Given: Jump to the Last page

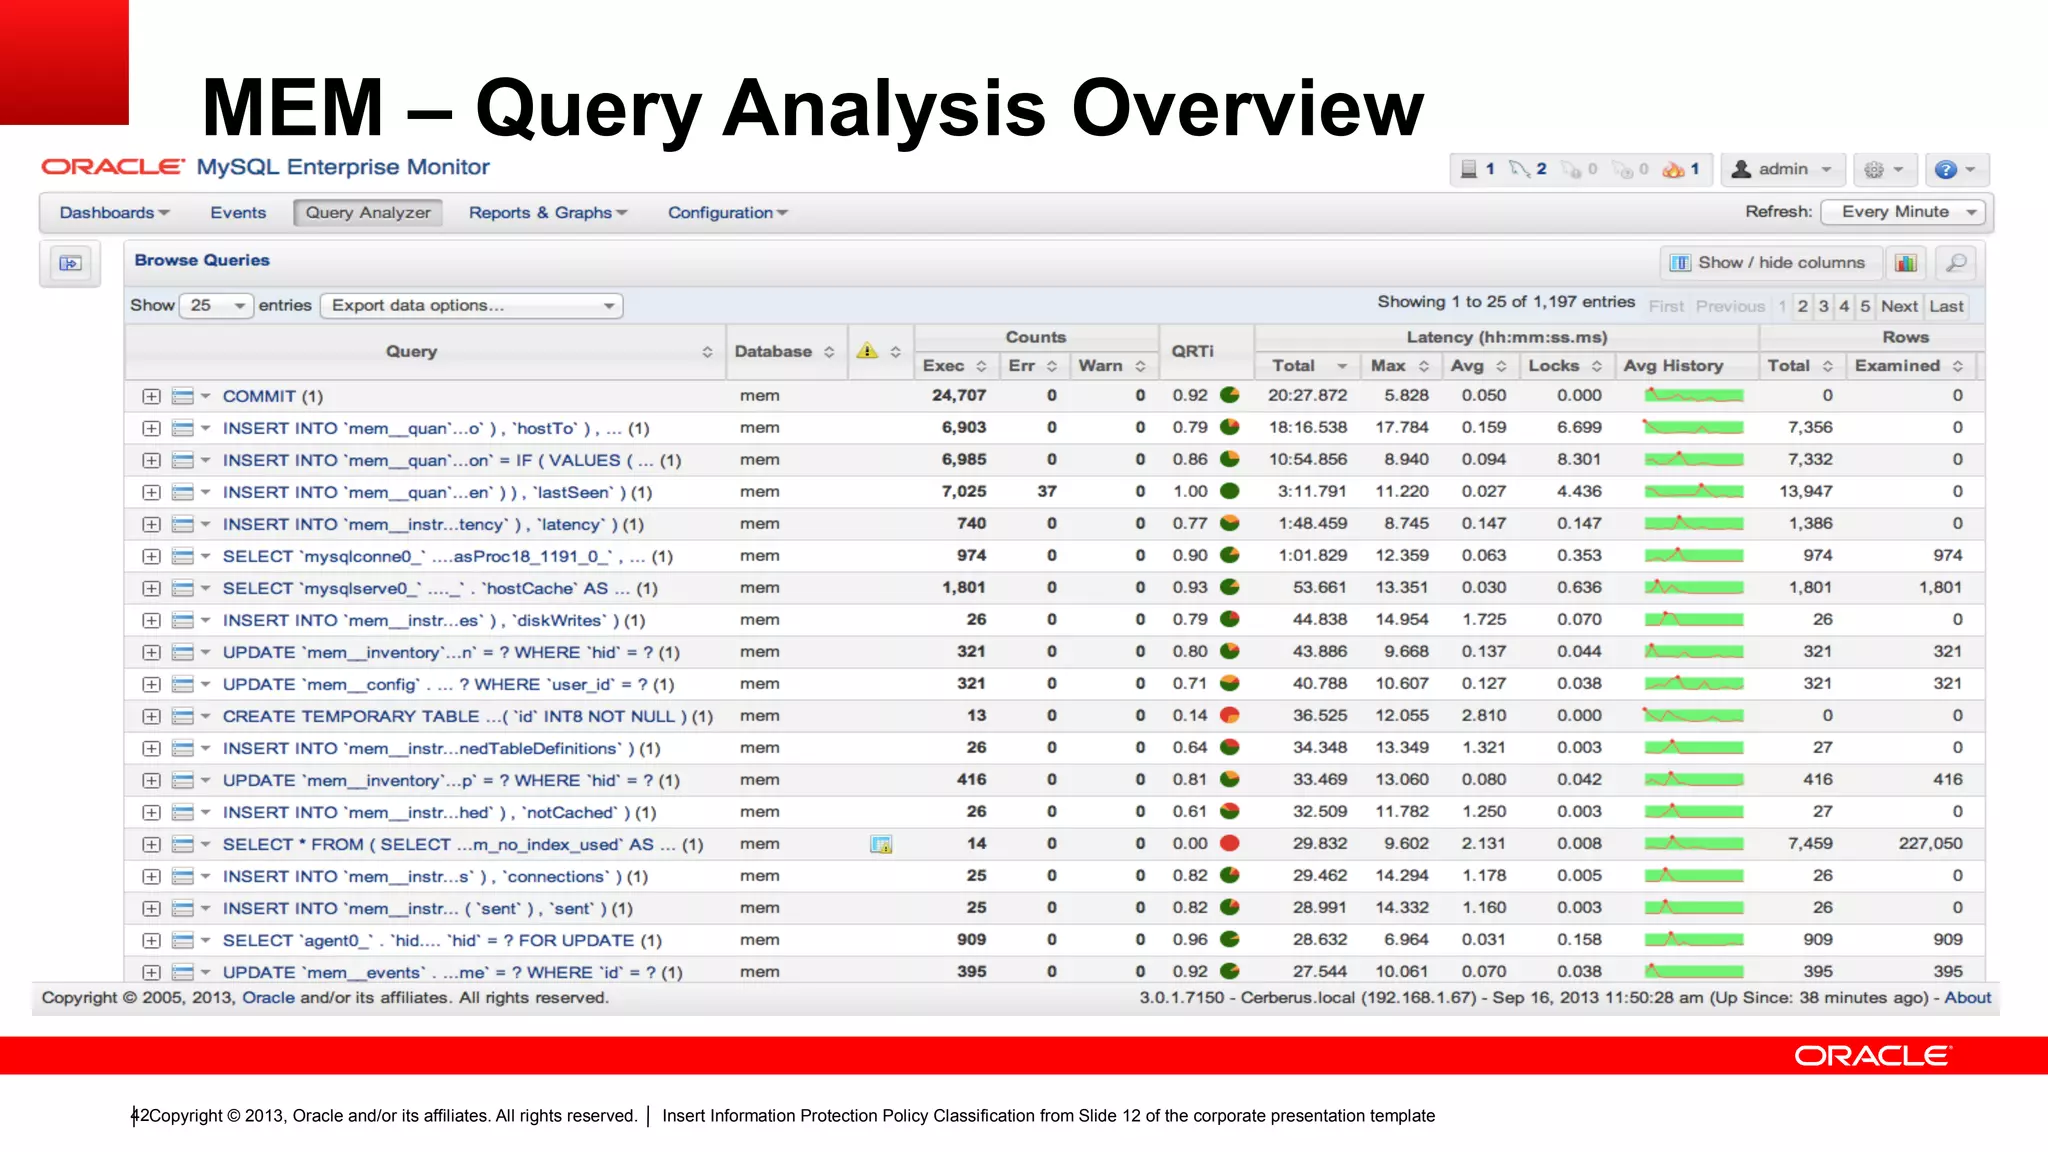Looking at the screenshot, I should point(1946,307).
